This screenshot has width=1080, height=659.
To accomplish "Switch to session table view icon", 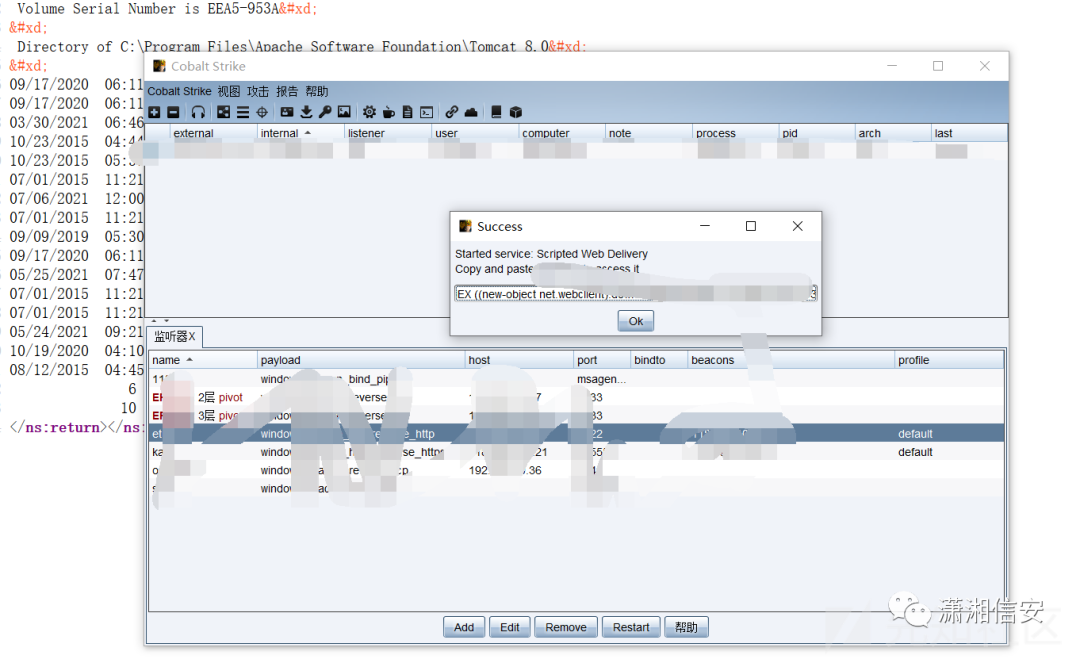I will (x=243, y=112).
